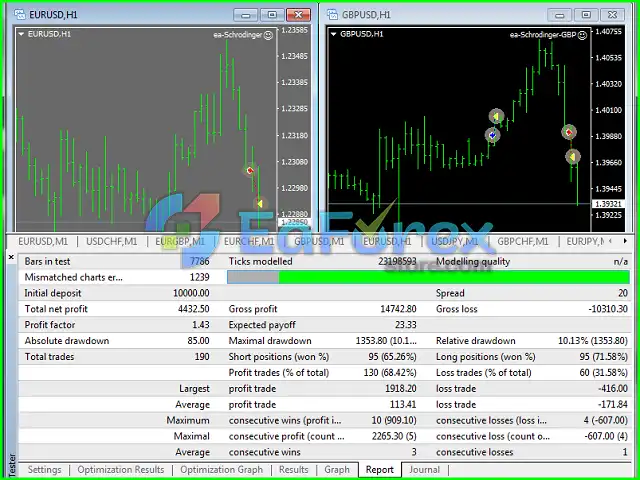Switch to the EURUSD,M1 chart tab

(43, 242)
